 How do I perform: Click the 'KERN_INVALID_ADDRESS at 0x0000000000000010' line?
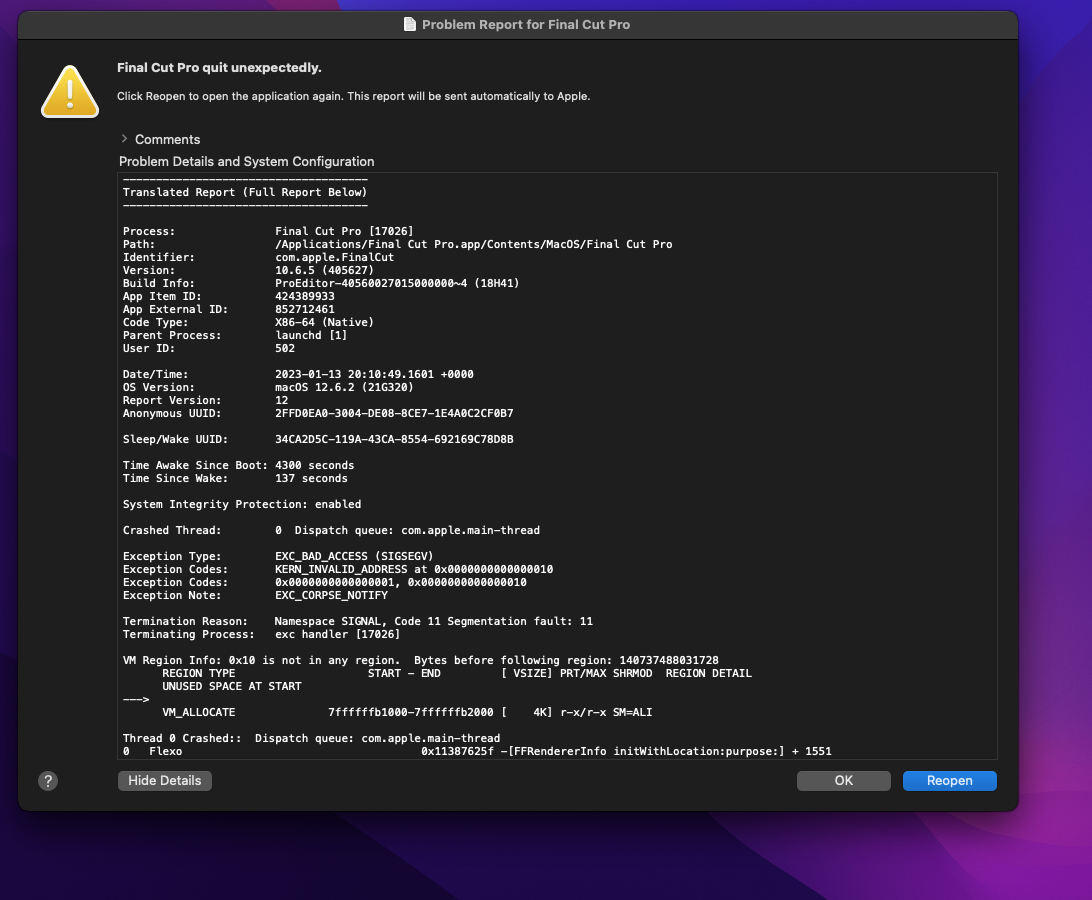(414, 569)
